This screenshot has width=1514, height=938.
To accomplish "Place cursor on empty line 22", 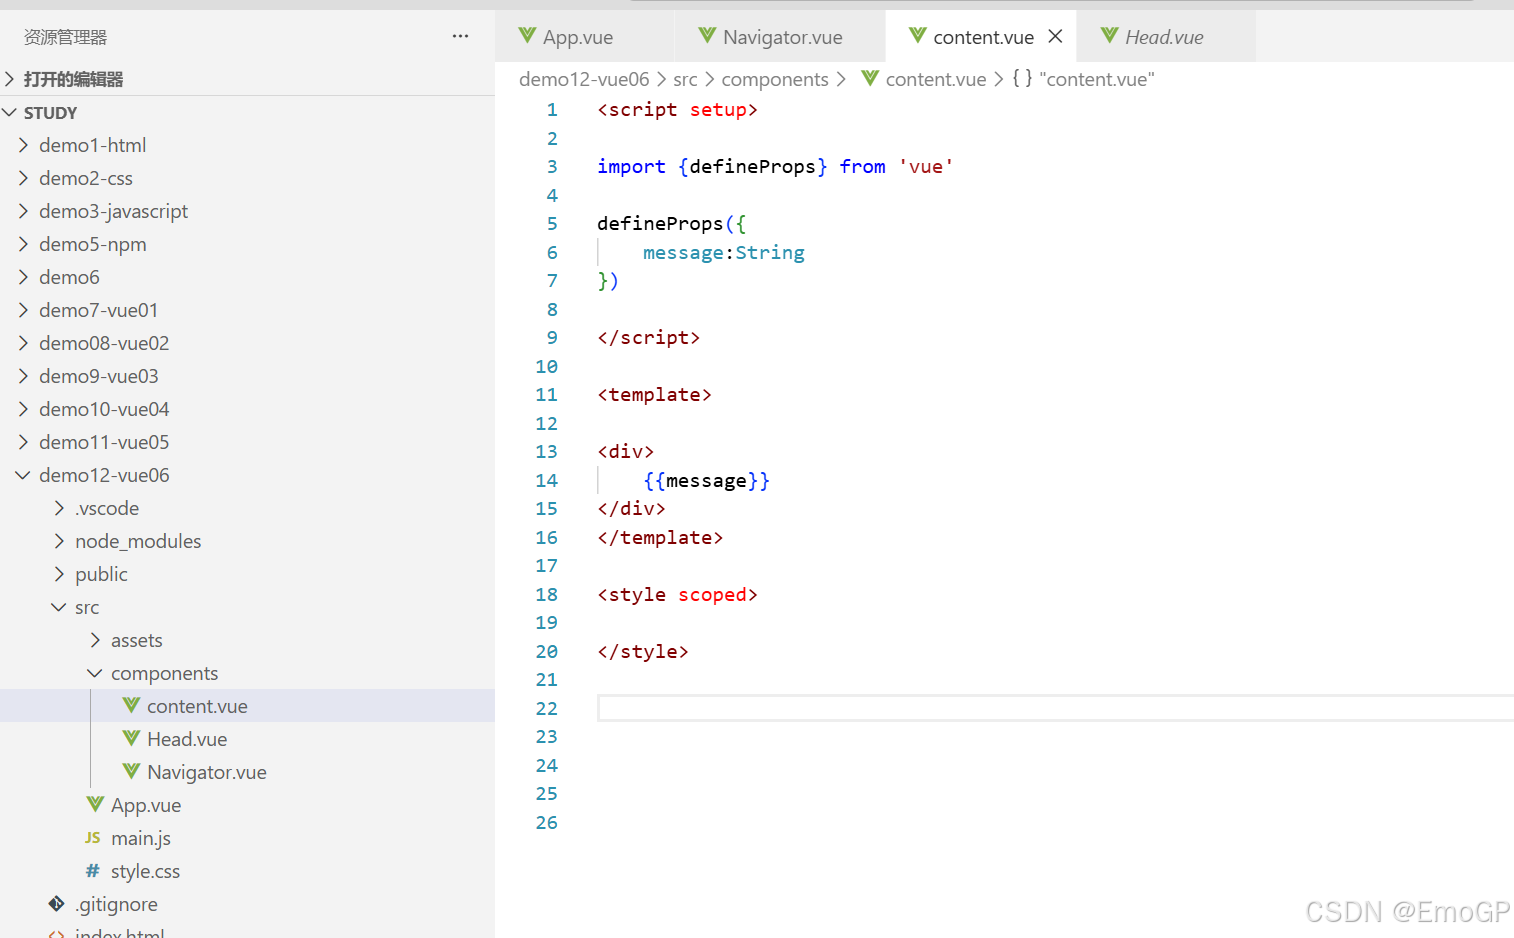I will [x=1055, y=708].
